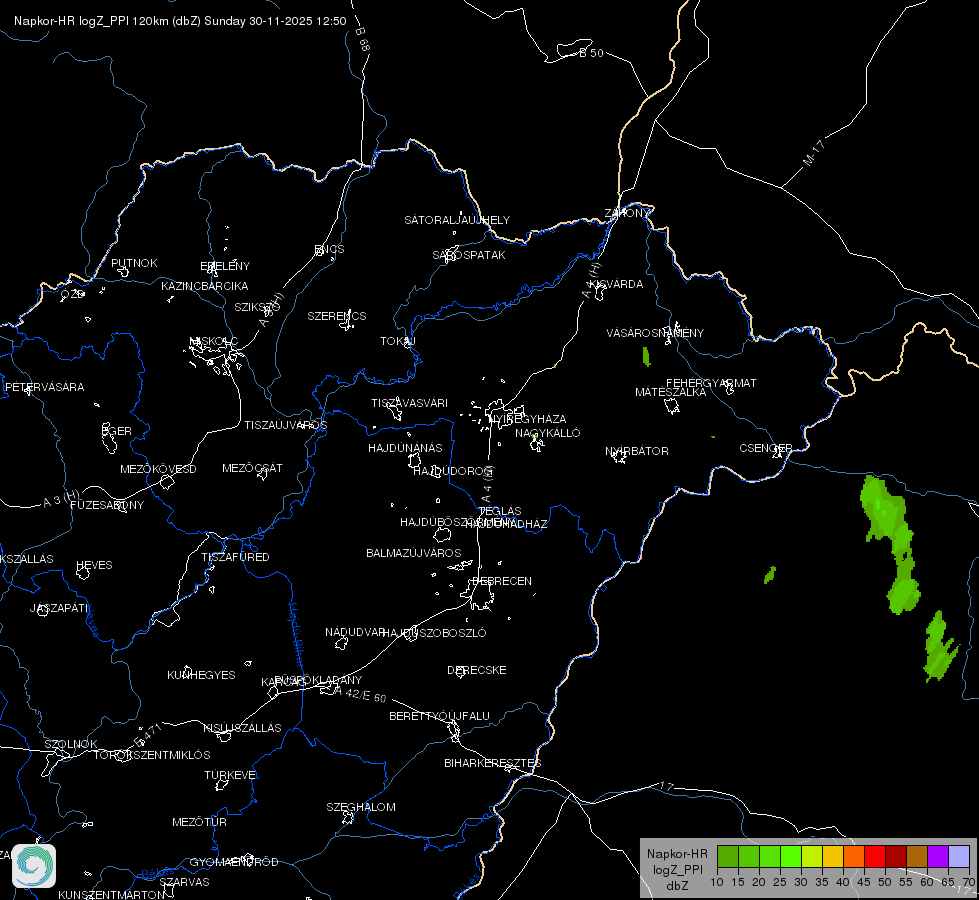Click the MÁTÉSZALKA label
This screenshot has height=900, width=979.
pos(671,392)
